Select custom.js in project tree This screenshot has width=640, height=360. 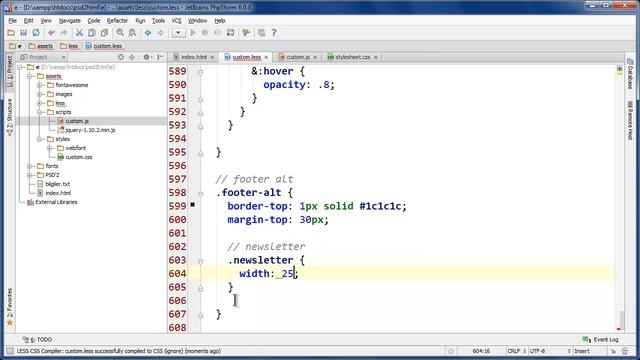tap(77, 121)
